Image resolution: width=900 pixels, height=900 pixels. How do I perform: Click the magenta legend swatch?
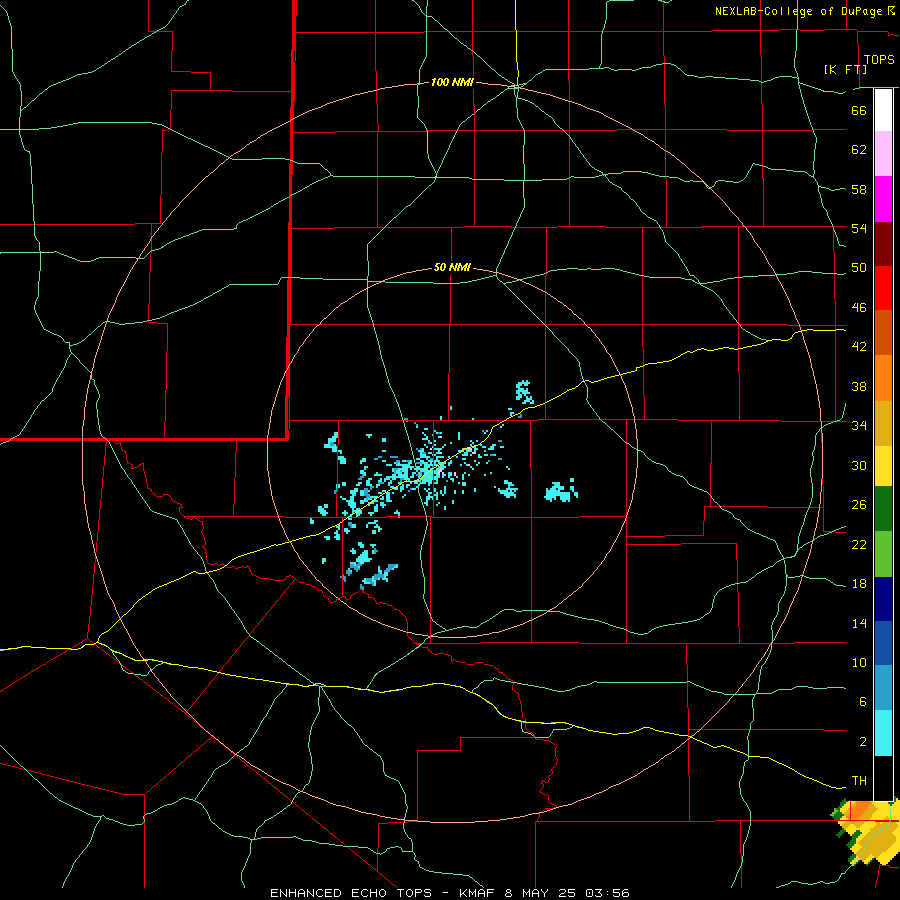tap(883, 199)
